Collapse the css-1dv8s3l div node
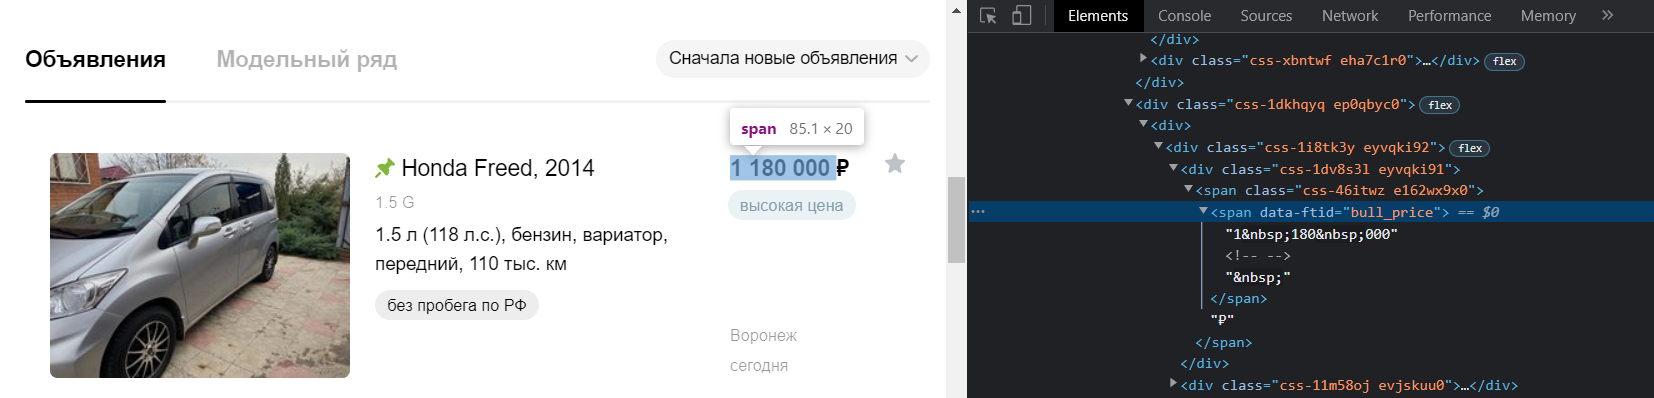This screenshot has height=398, width=1654. tap(1173, 168)
